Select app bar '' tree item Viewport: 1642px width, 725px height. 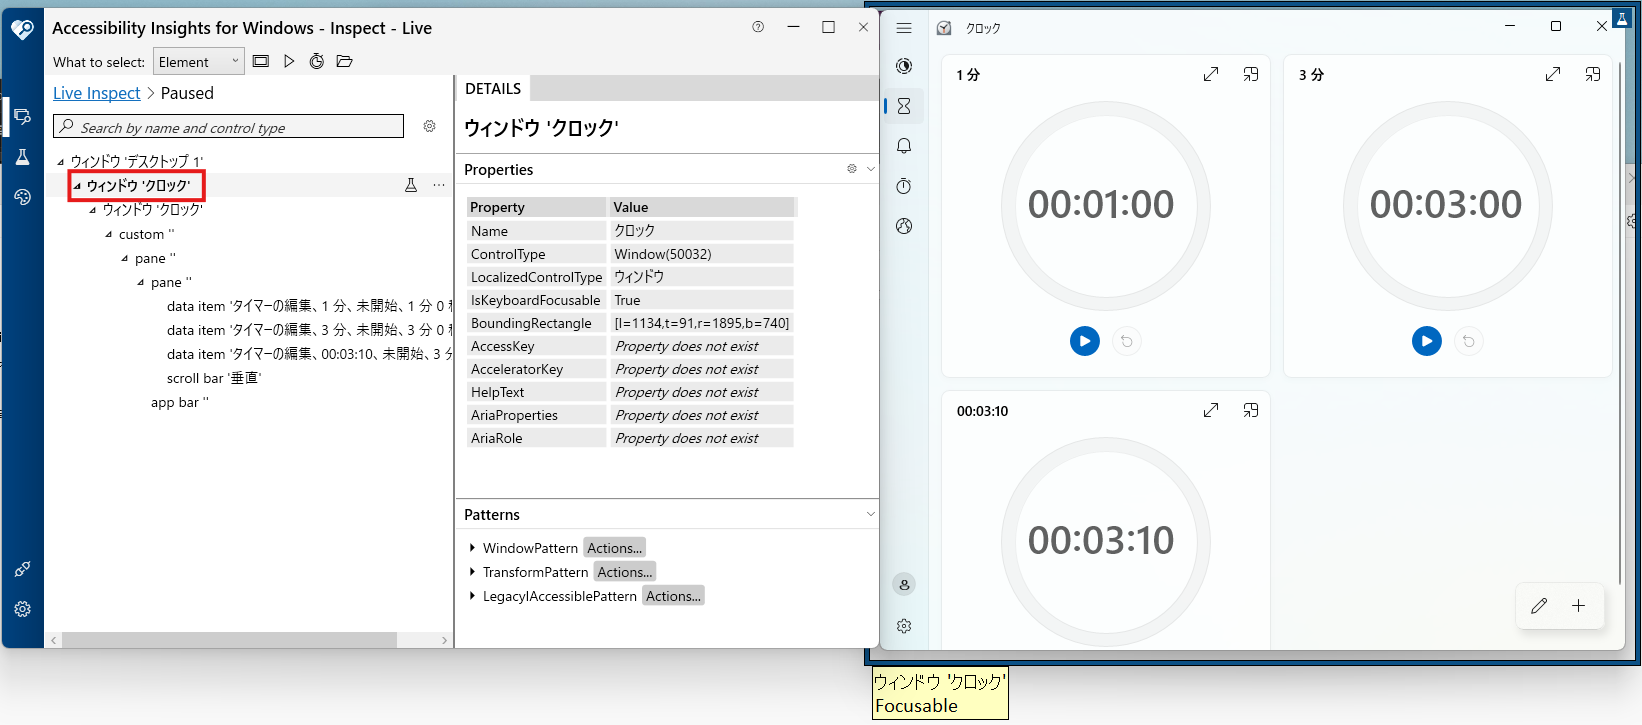pyautogui.click(x=180, y=402)
